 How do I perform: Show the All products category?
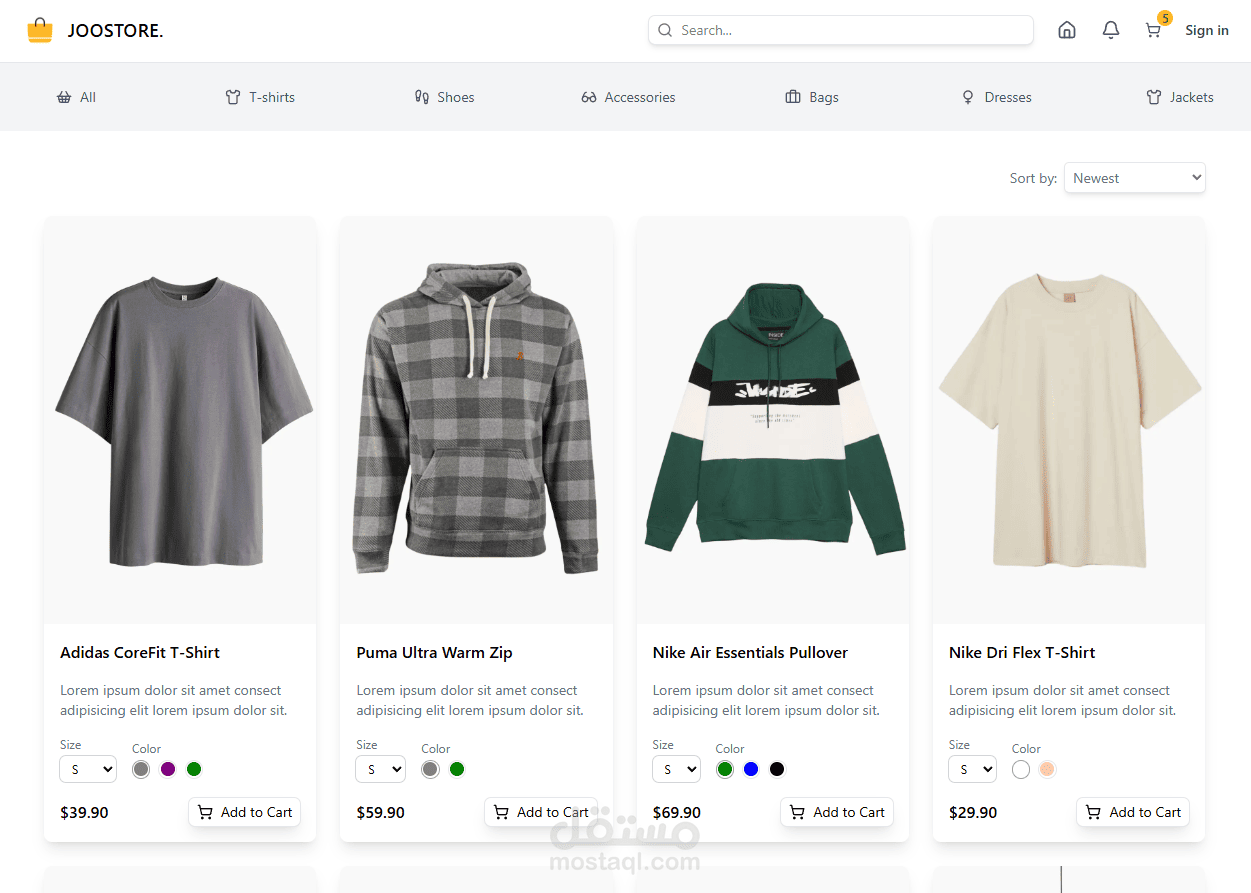click(76, 97)
